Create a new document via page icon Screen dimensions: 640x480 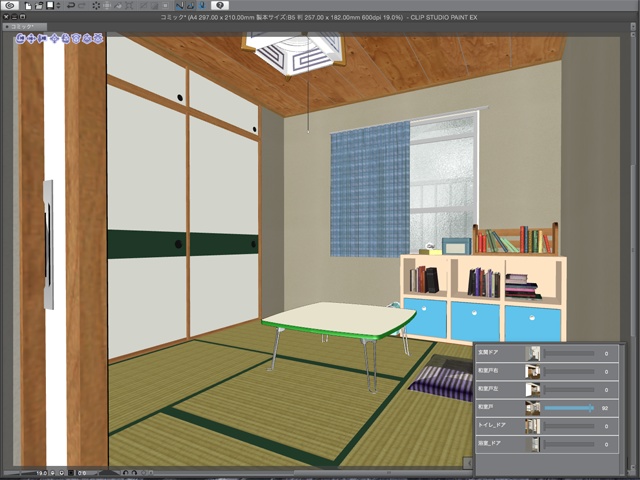point(28,6)
